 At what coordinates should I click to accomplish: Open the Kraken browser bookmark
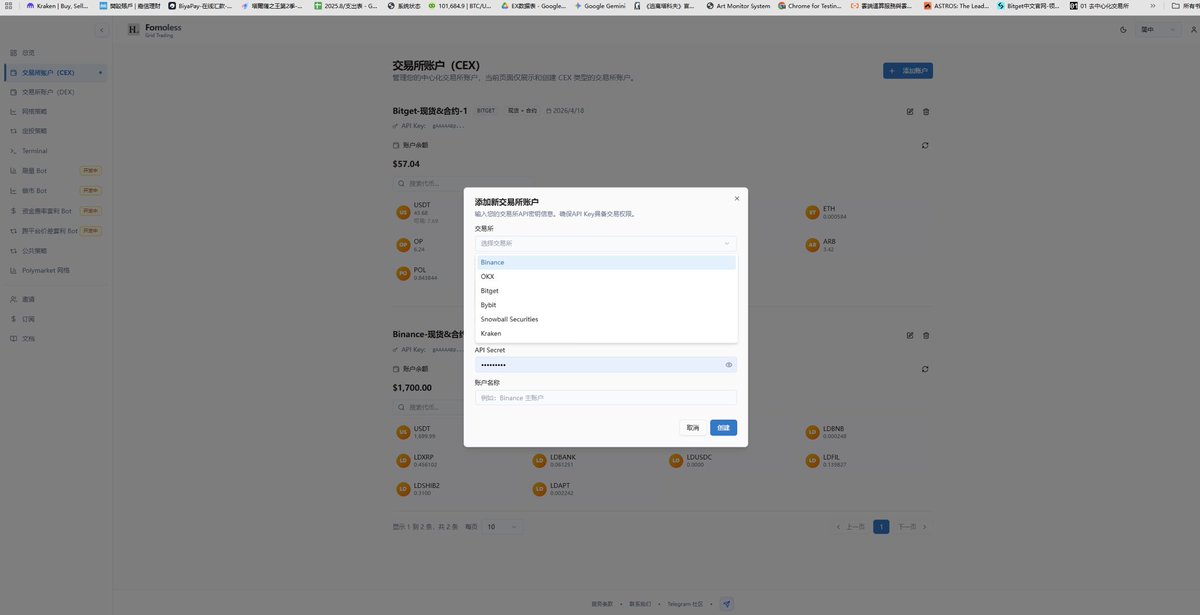(x=59, y=6)
